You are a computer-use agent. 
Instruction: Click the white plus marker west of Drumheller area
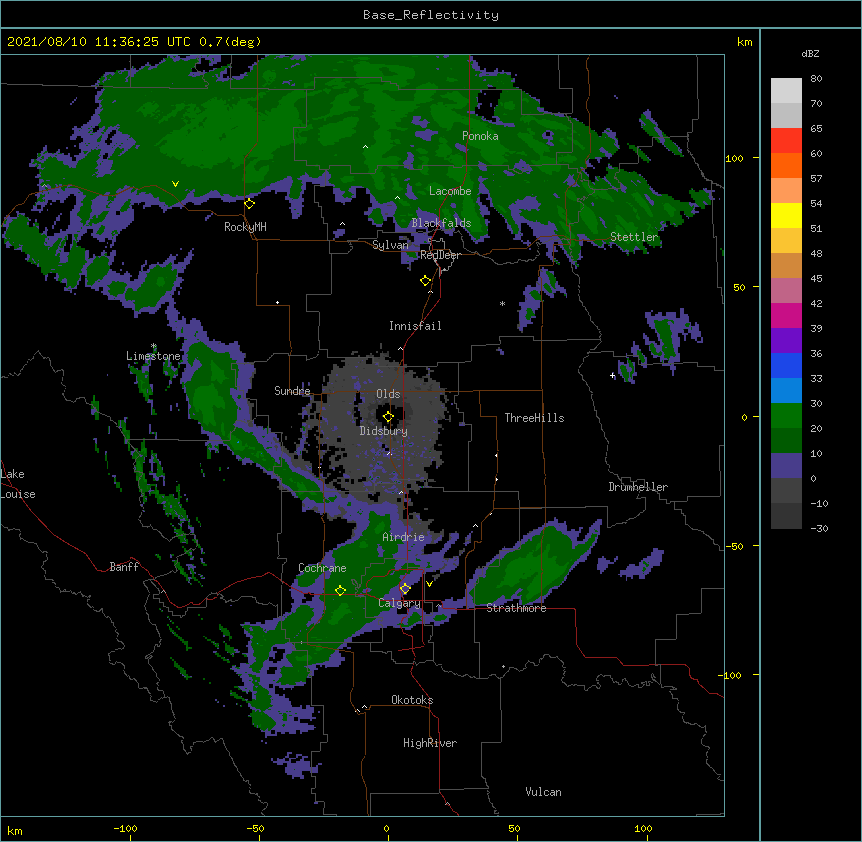coord(612,375)
